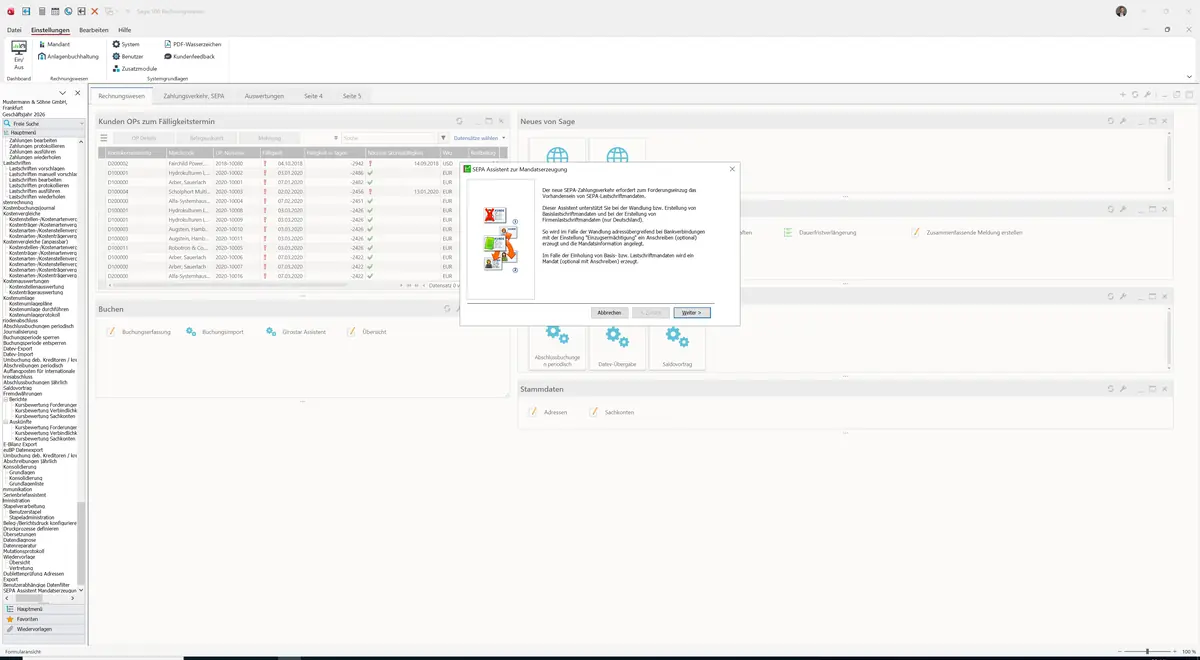1200x660 pixels.
Task: Open Anlagenbuchhaltung from the ribbon
Action: point(67,57)
